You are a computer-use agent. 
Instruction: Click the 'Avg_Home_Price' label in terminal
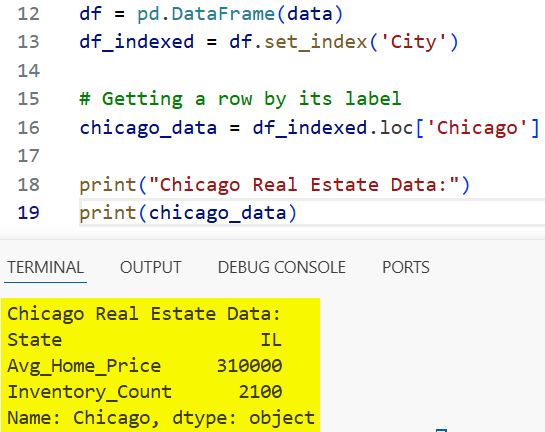tap(84, 366)
